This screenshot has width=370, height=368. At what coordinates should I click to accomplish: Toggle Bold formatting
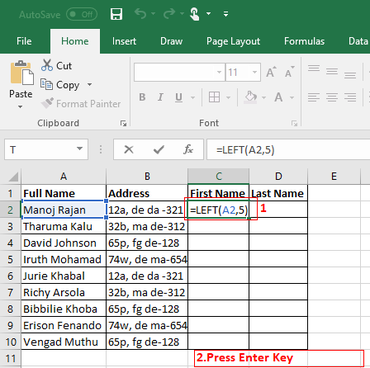142,97
